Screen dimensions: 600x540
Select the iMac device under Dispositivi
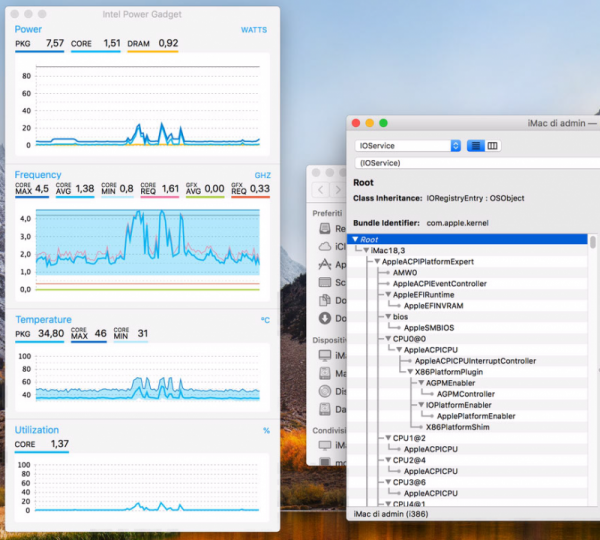pyautogui.click(x=332, y=356)
